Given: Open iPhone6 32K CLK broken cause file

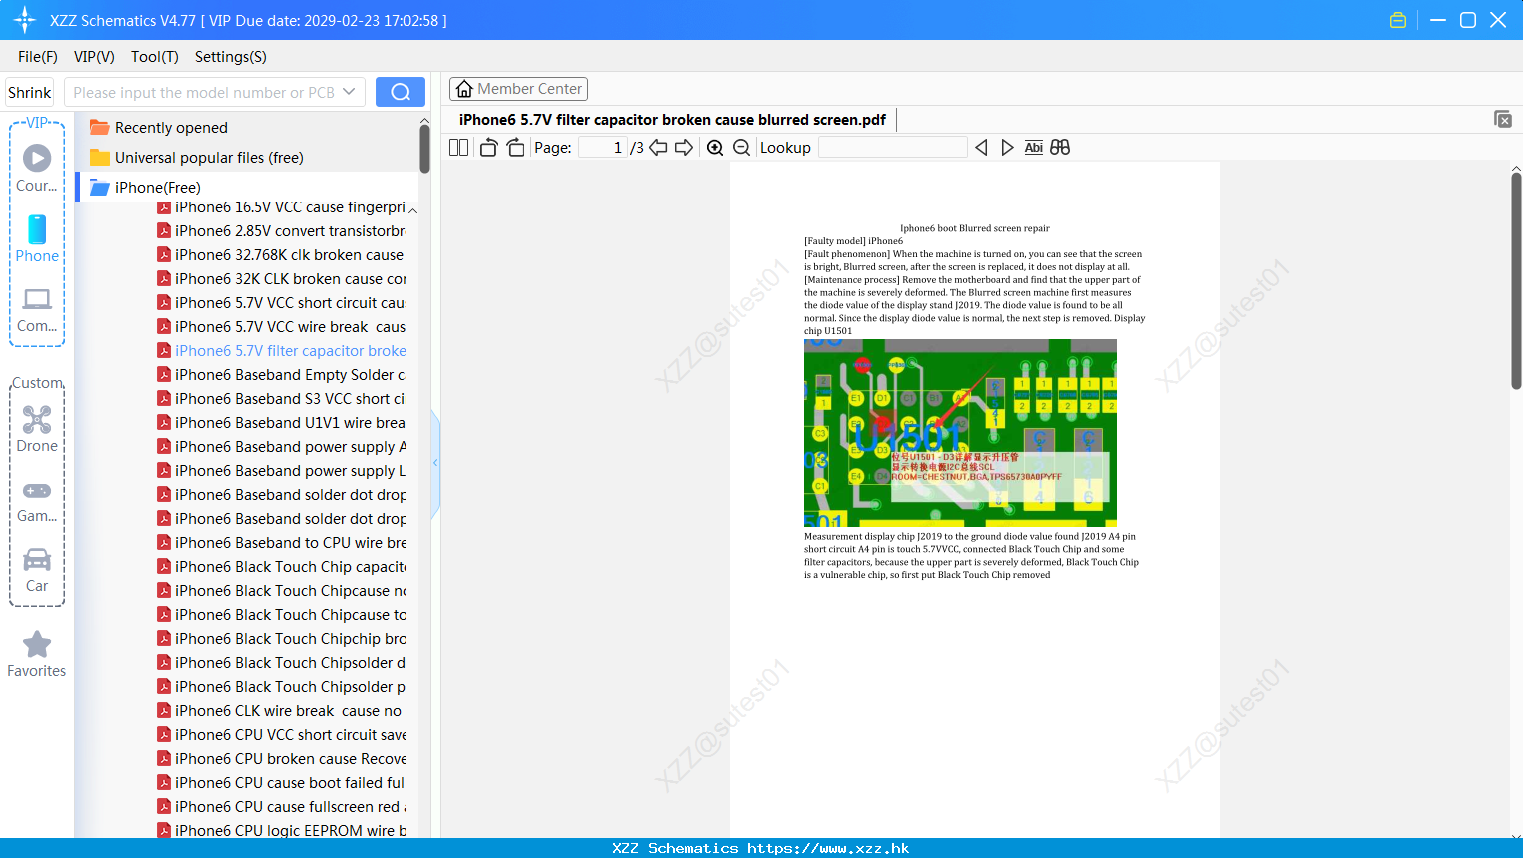Looking at the screenshot, I should tap(281, 279).
